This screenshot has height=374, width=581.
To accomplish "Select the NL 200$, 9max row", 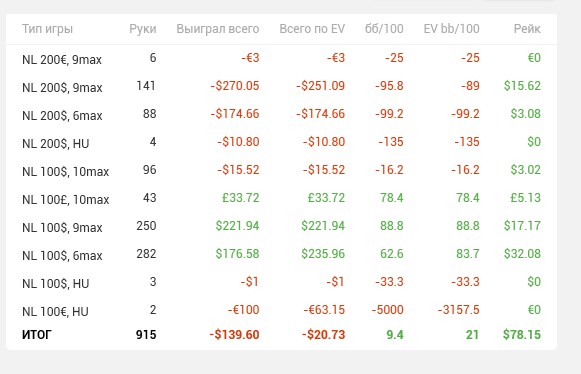I will click(281, 86).
